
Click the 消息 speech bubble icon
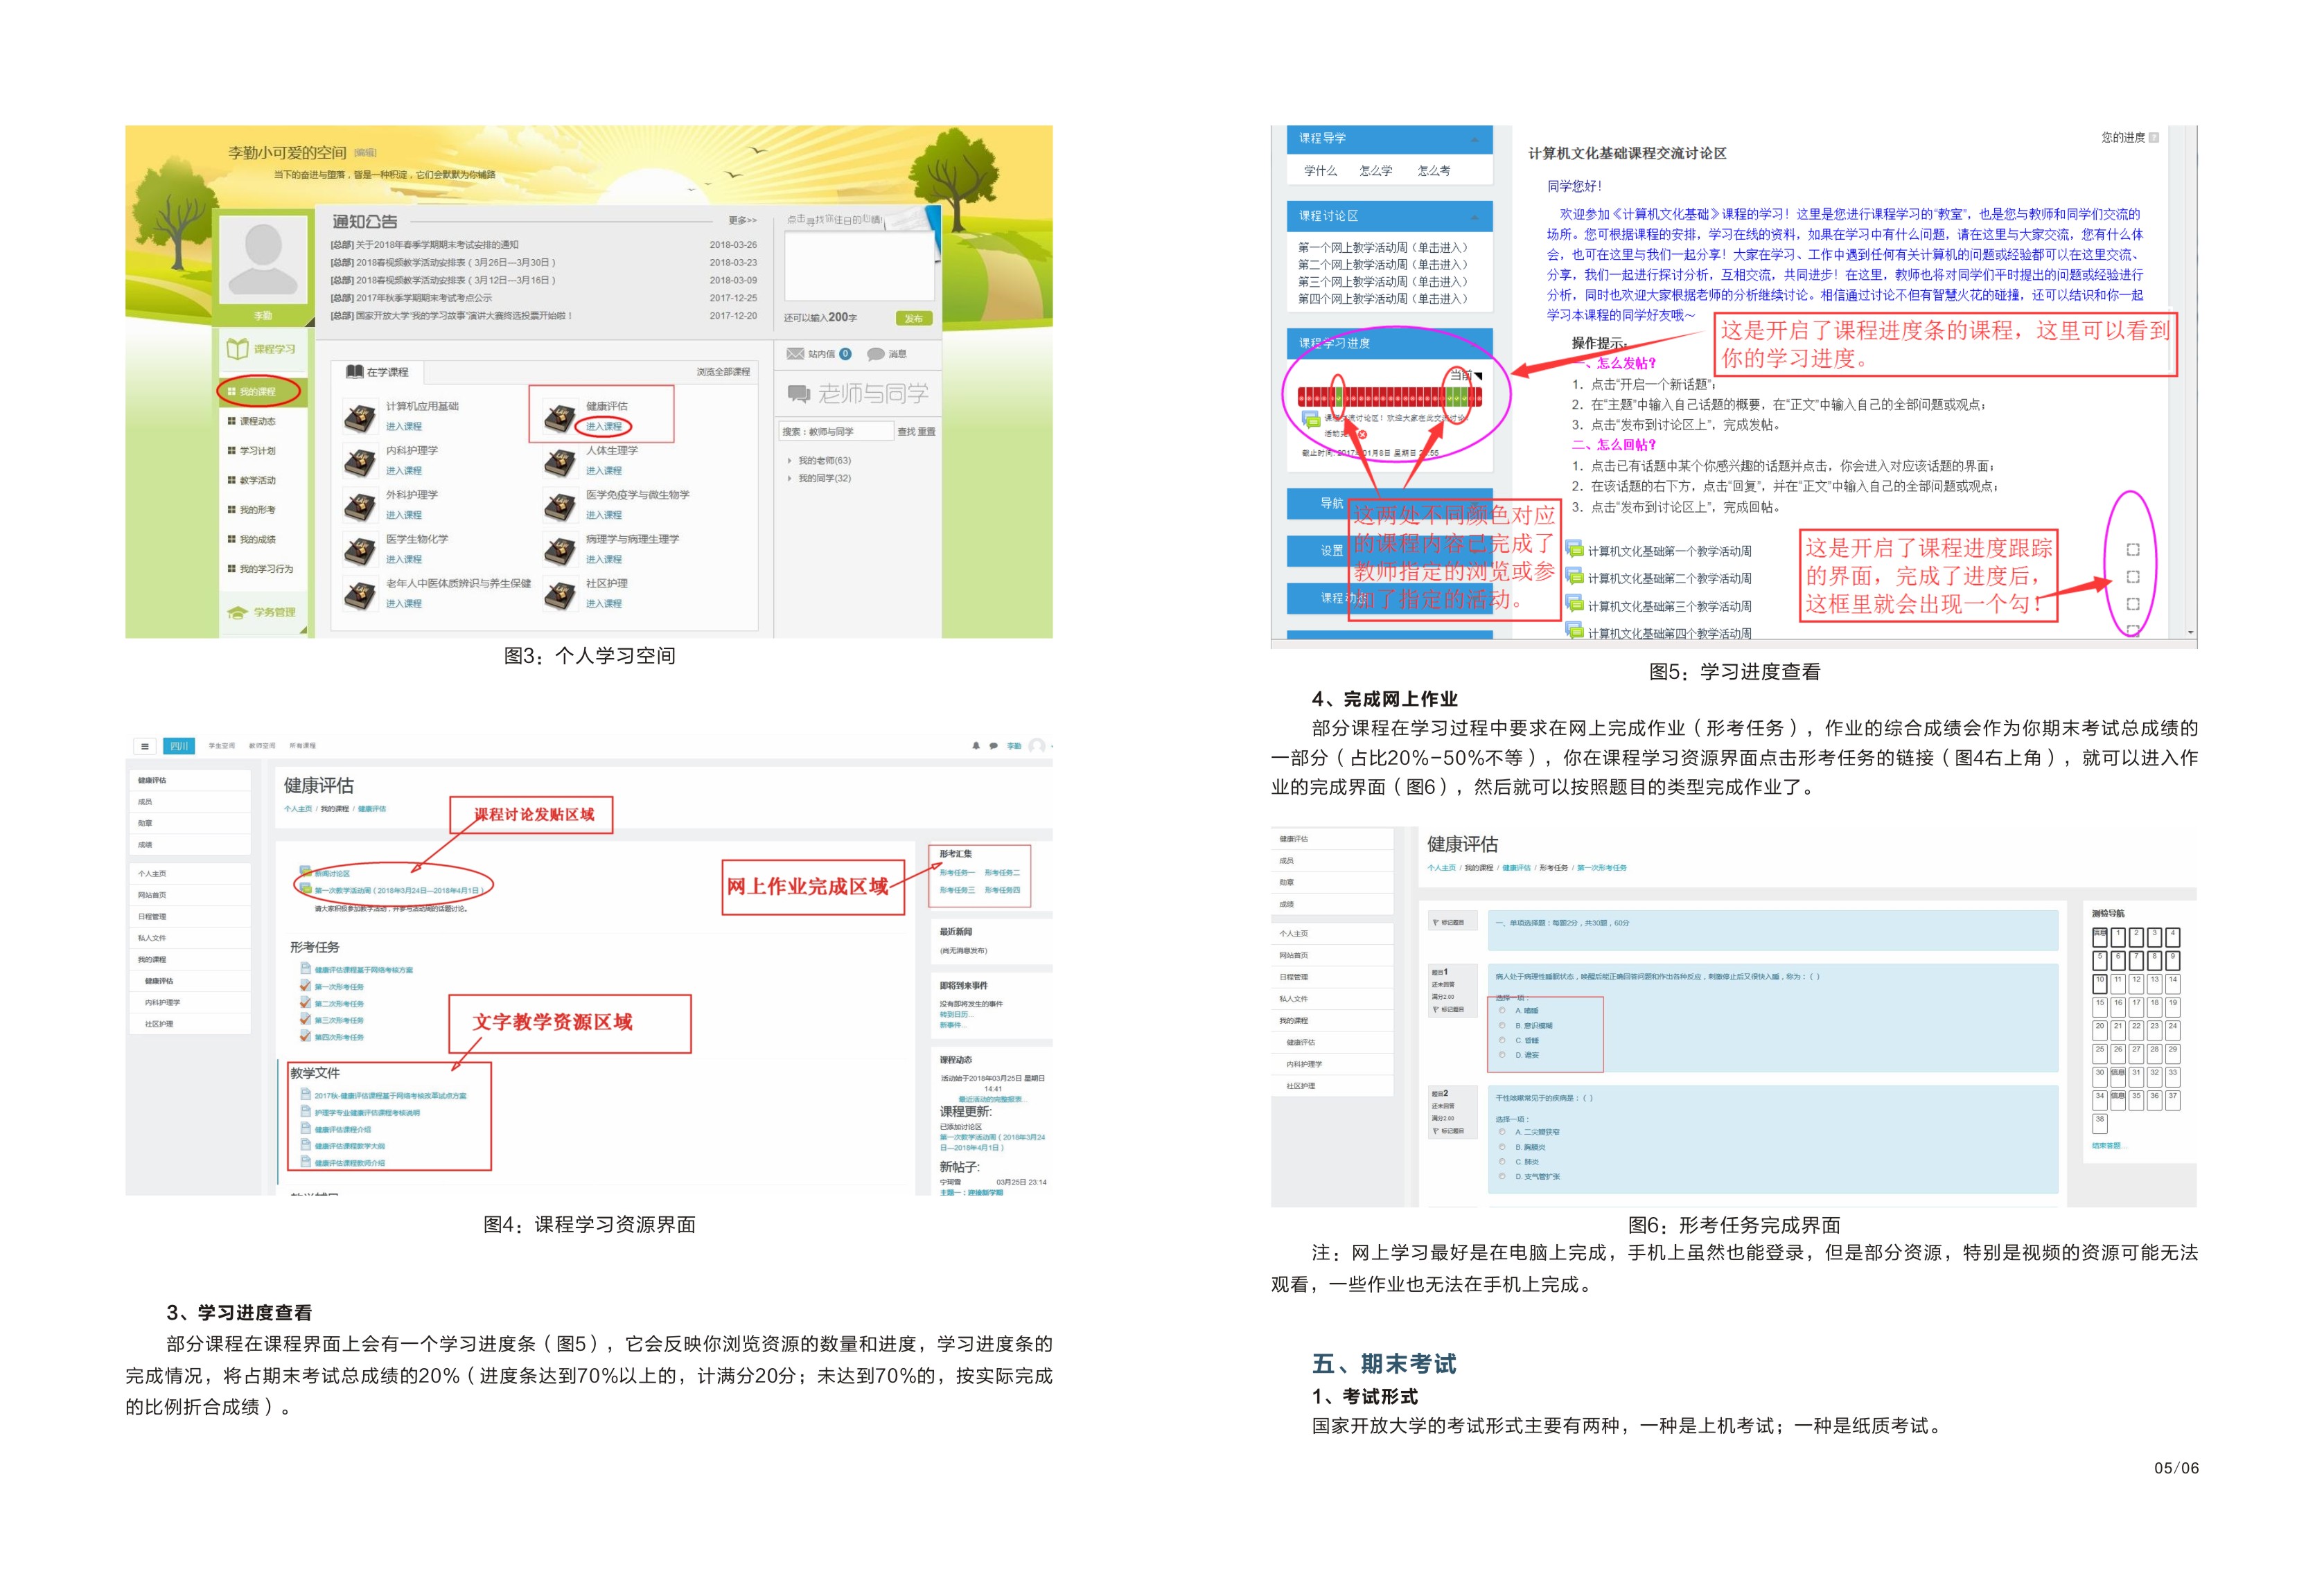coord(876,354)
